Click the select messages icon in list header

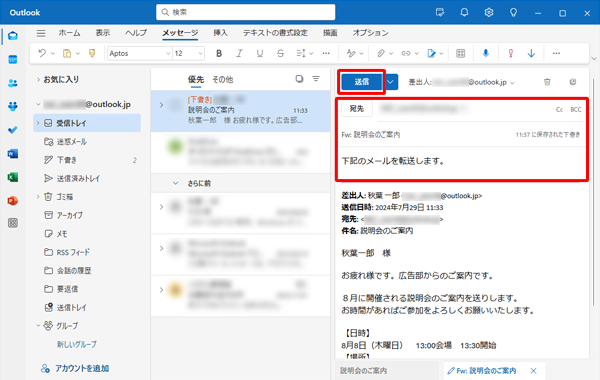tap(299, 79)
